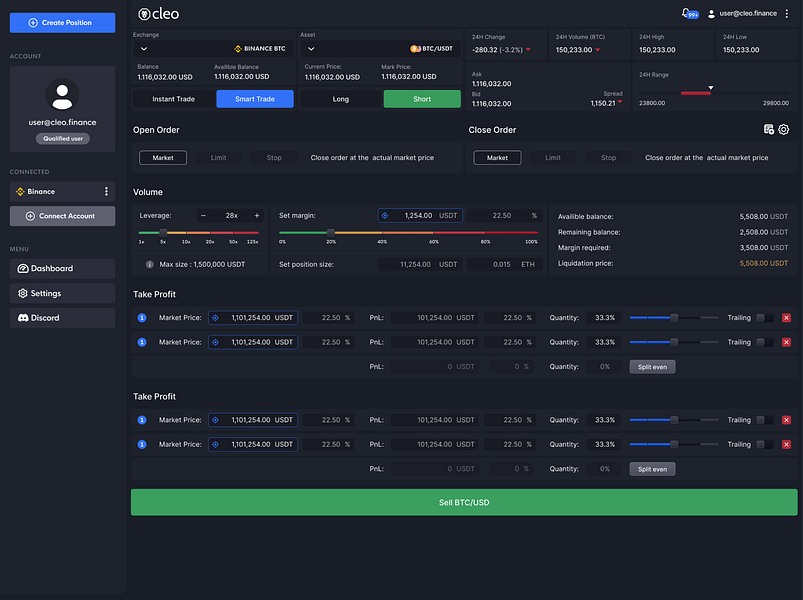Click the cleo logo
803x600 pixels.
point(159,14)
